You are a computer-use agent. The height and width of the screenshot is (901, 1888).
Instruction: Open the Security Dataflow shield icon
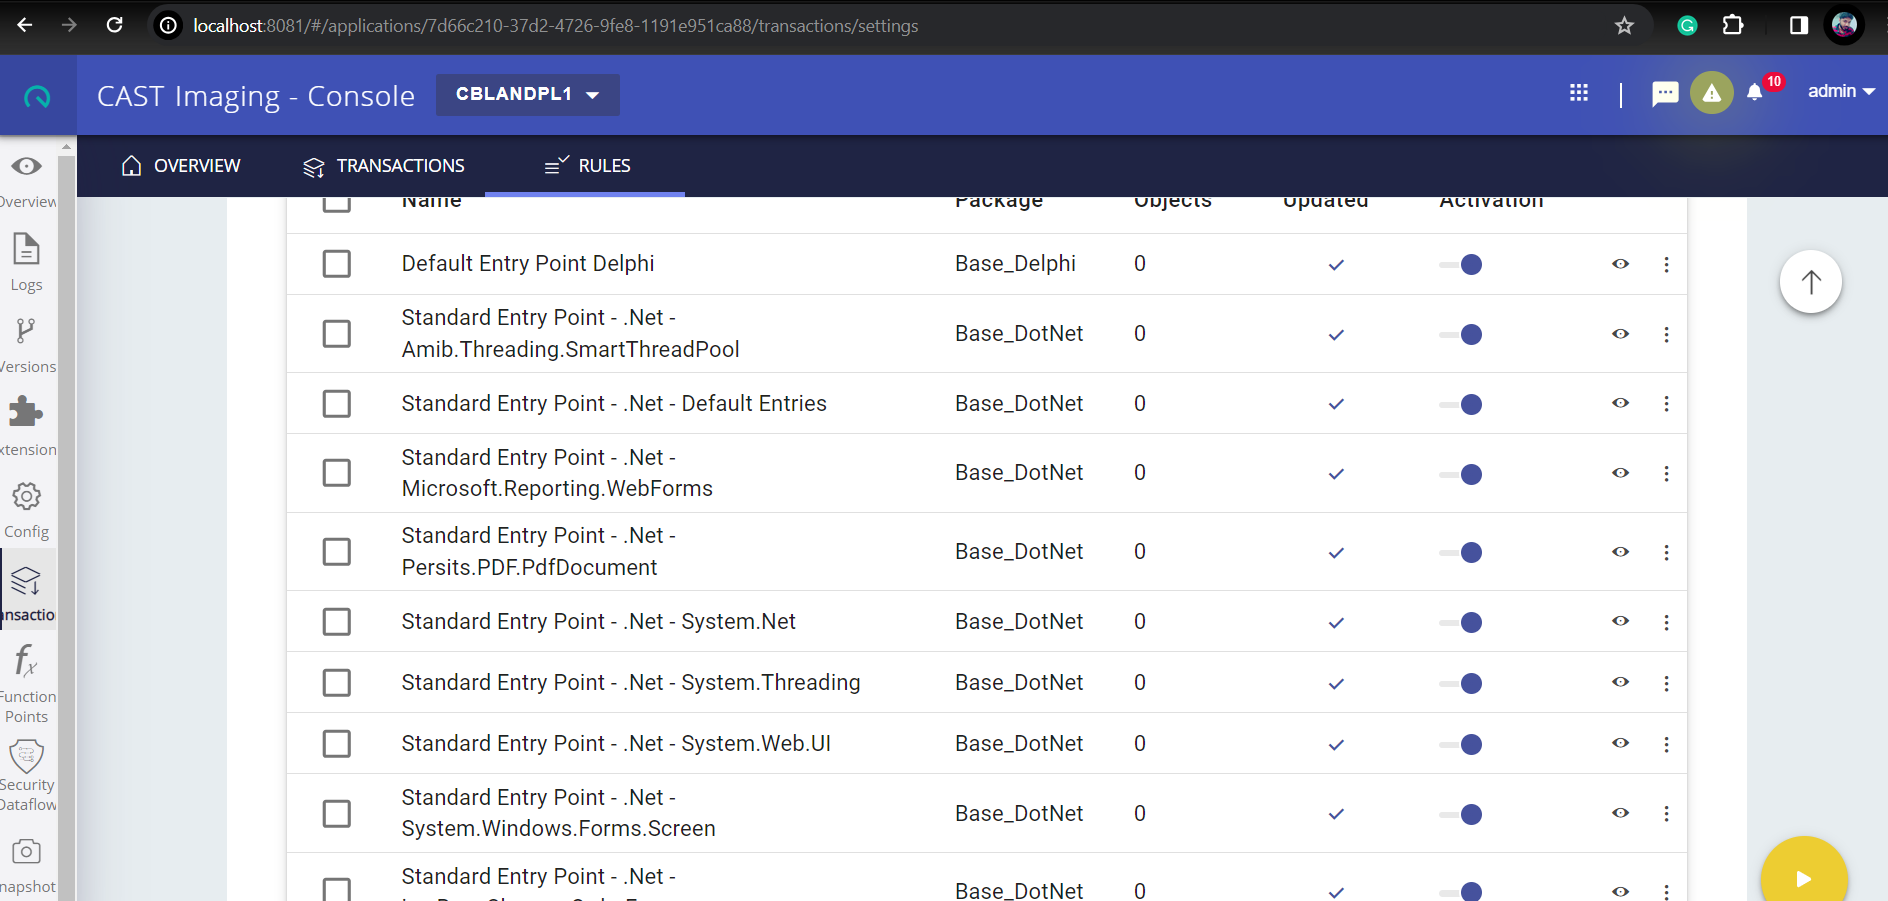point(27,775)
